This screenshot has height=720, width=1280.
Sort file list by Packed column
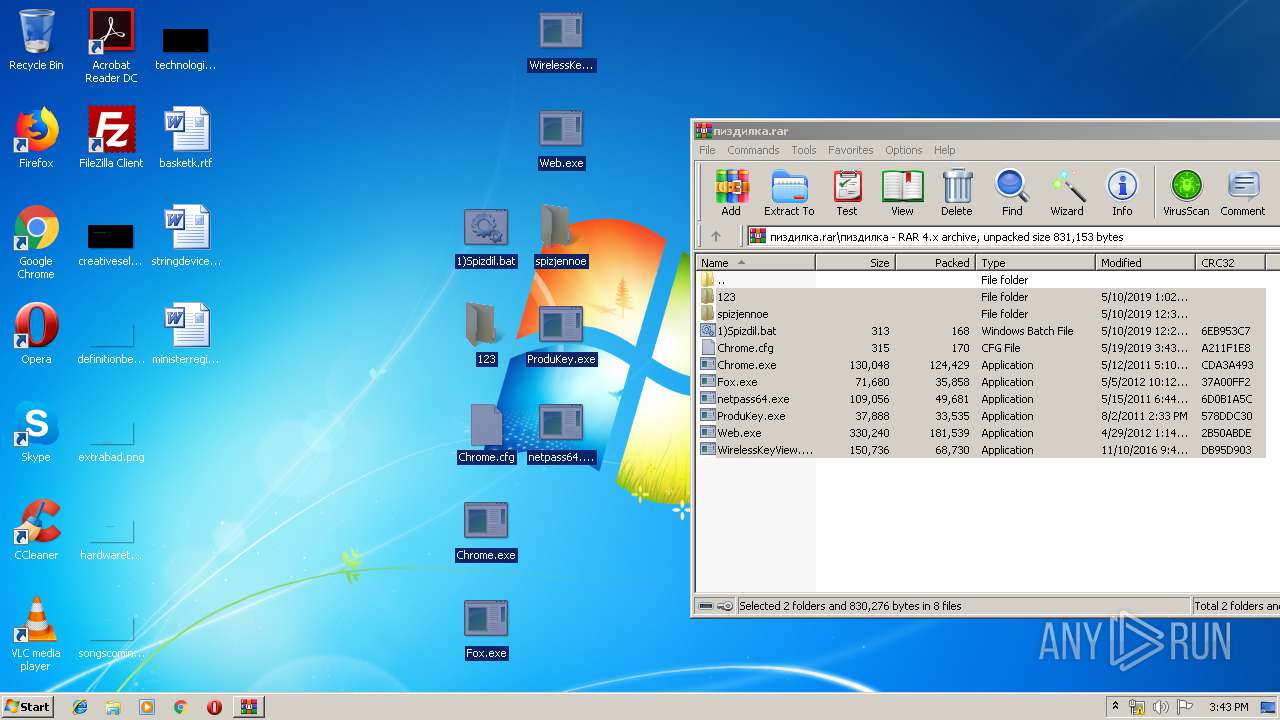coord(936,263)
